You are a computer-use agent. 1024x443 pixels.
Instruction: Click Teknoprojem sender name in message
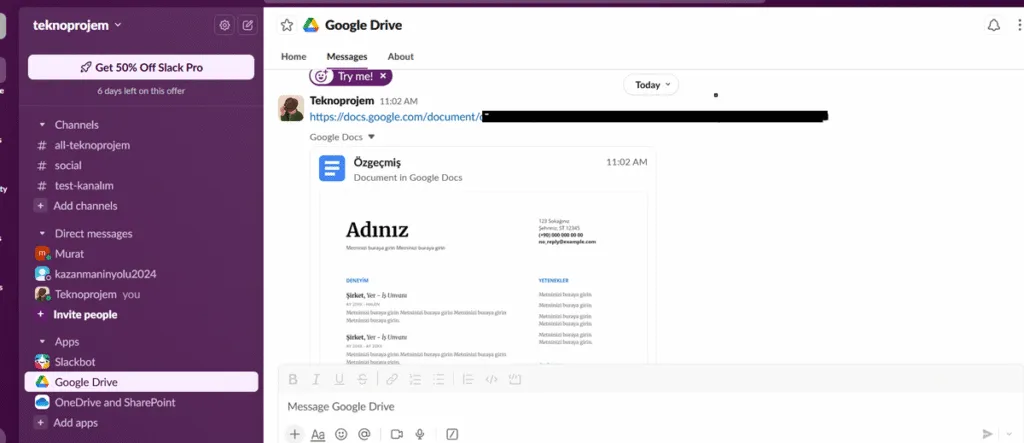(x=342, y=101)
